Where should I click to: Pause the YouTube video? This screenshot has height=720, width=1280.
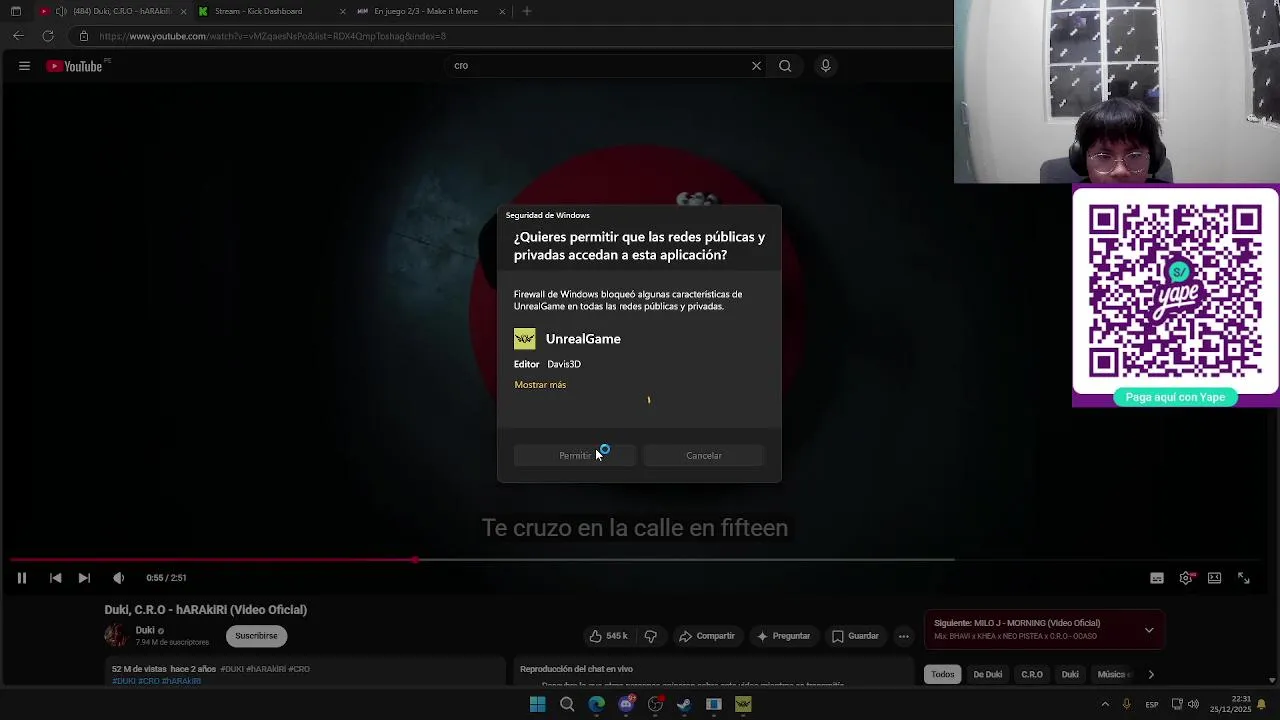click(21, 578)
